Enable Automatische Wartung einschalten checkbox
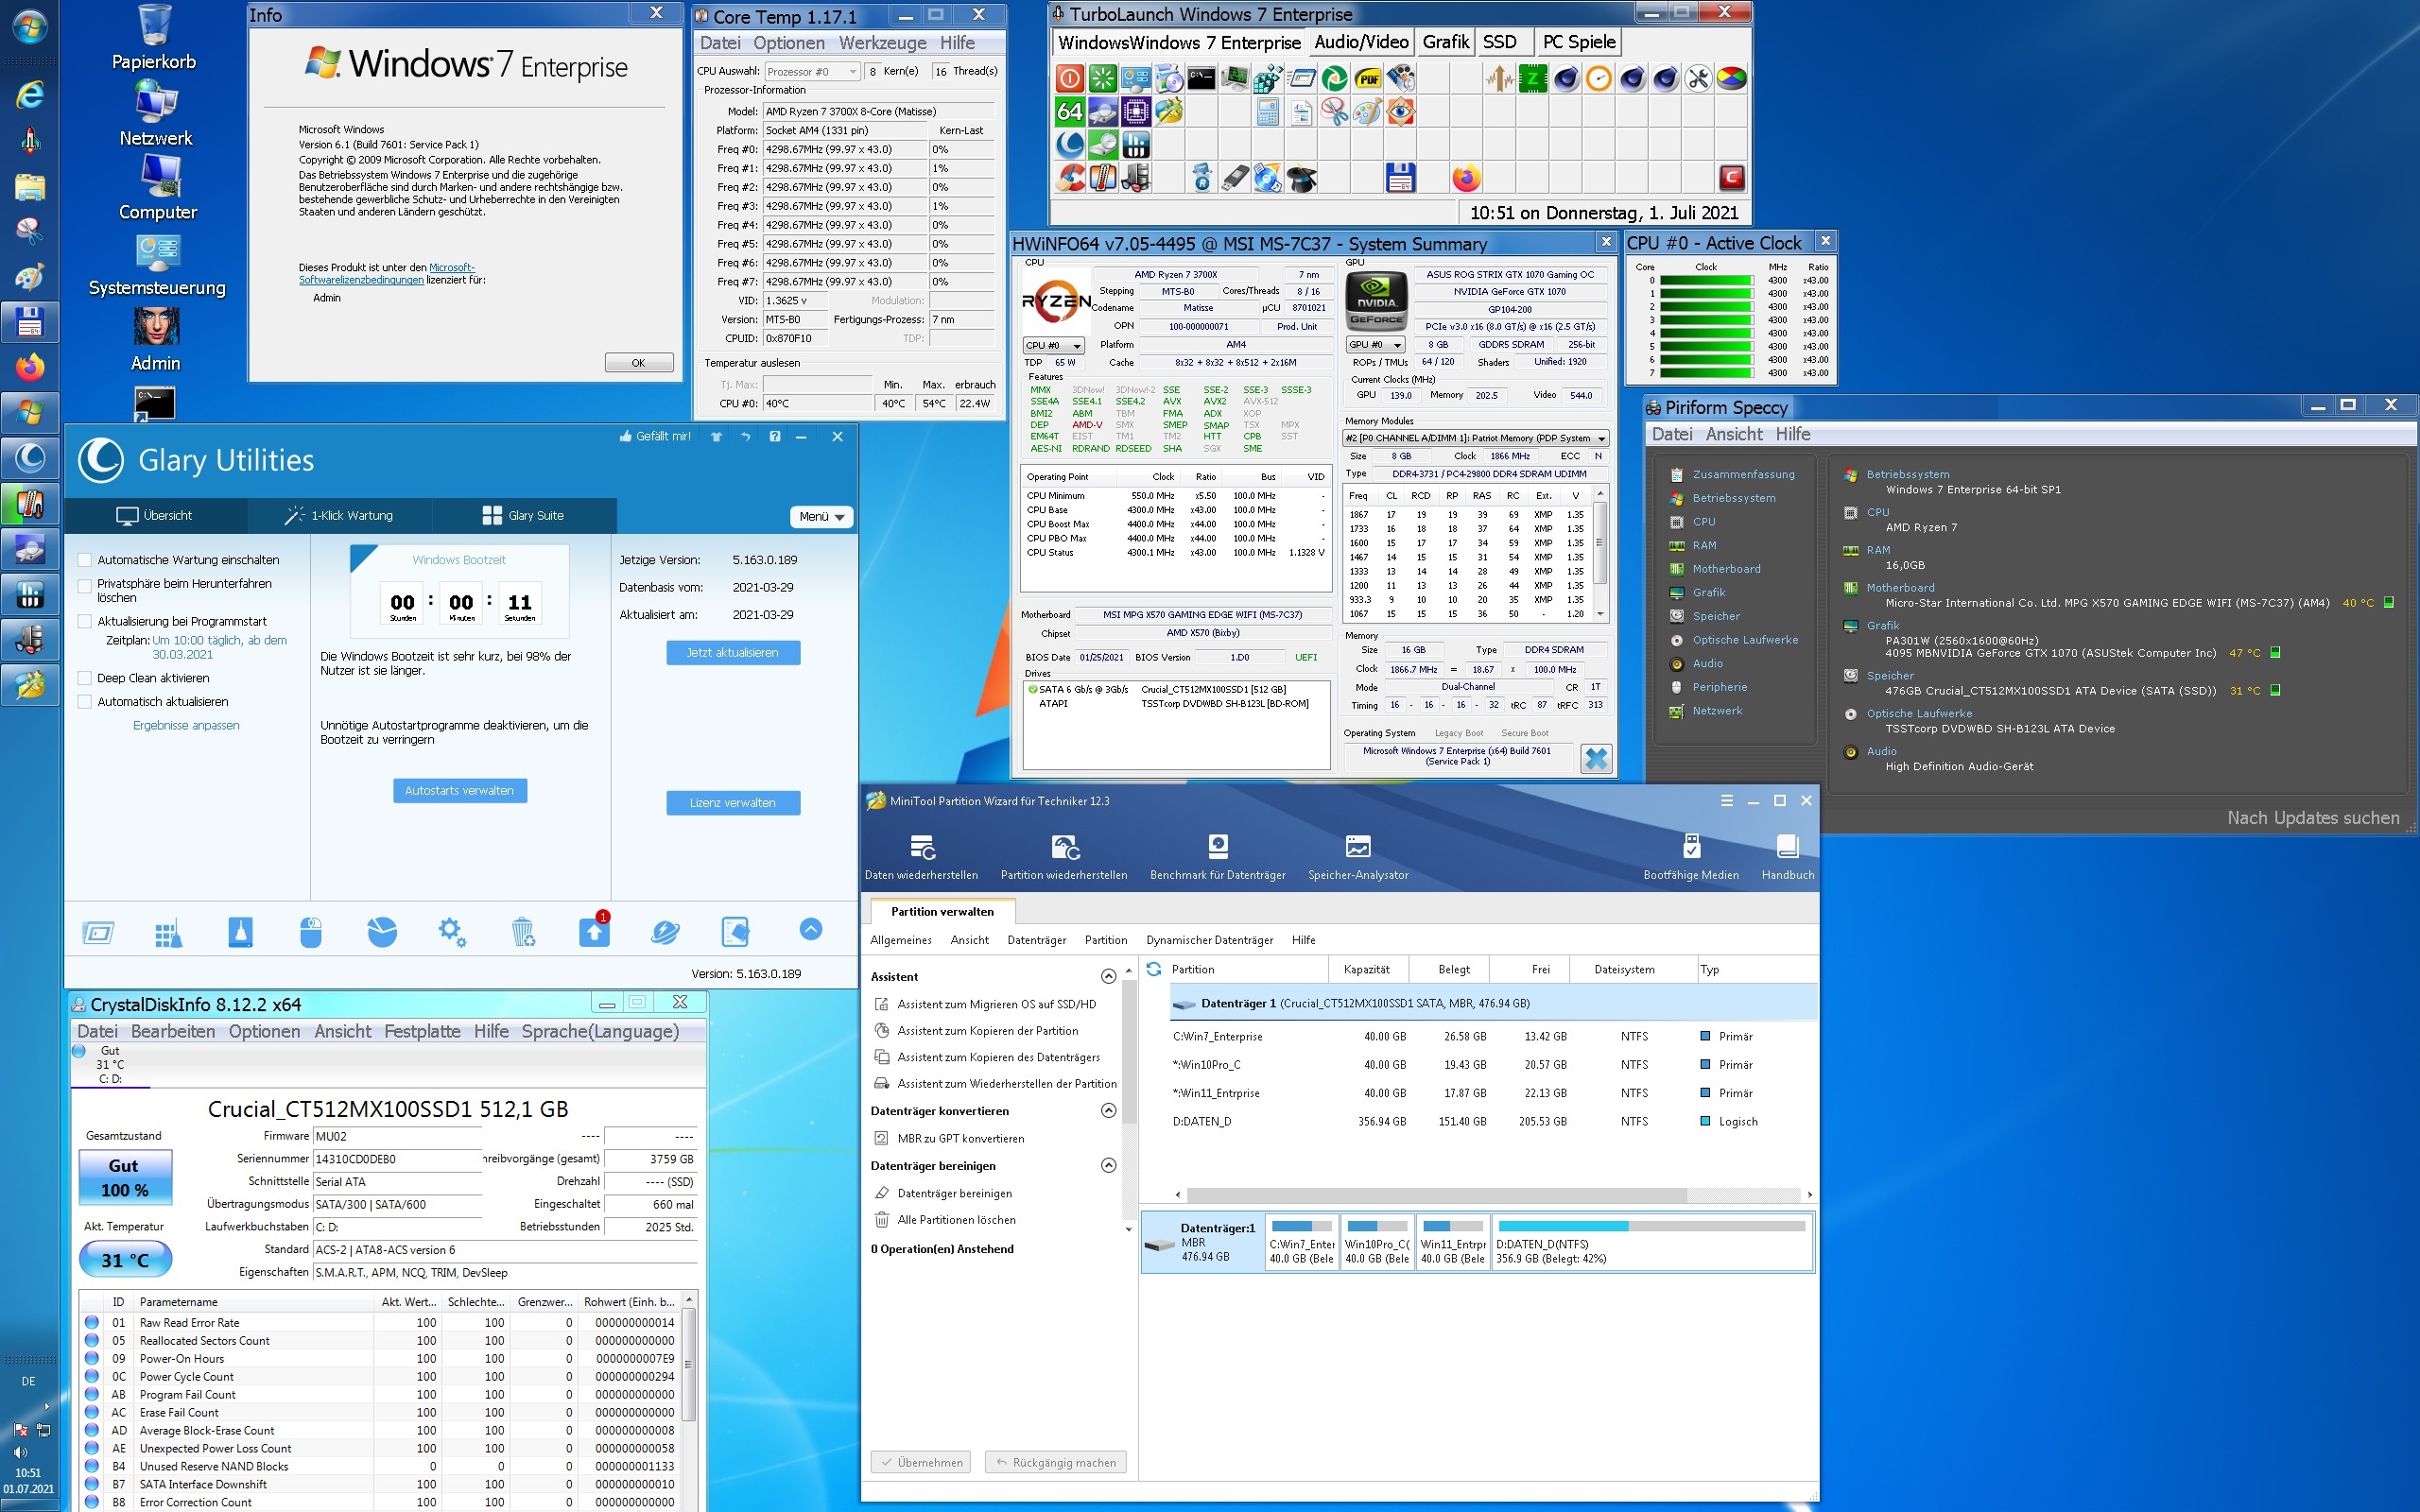The height and width of the screenshot is (1512, 2420). pos(85,560)
